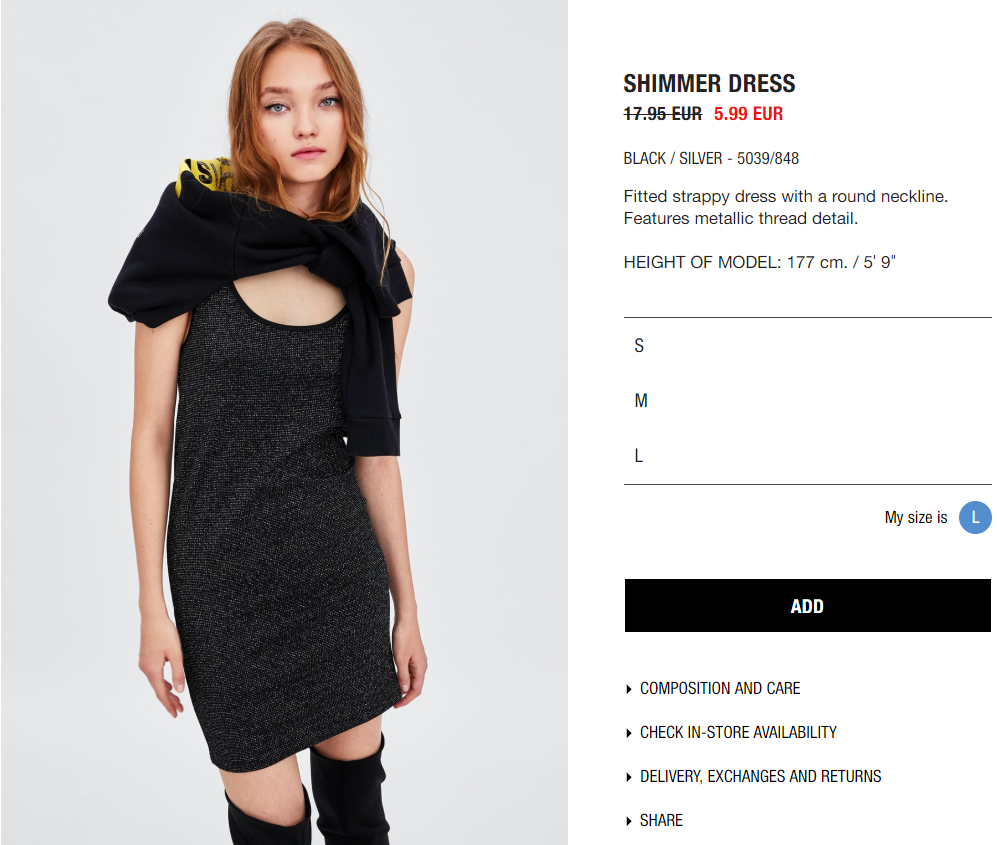
Task: Click the arrow icon beside Share
Action: [x=629, y=821]
